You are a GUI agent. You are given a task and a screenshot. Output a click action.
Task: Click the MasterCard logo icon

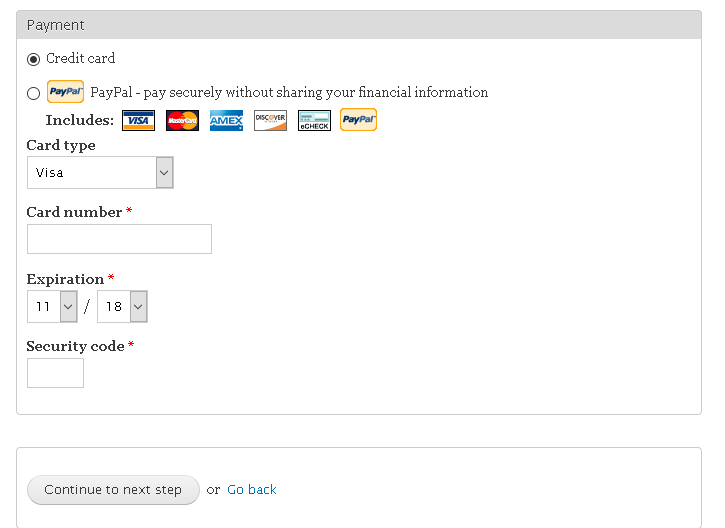[x=182, y=121]
